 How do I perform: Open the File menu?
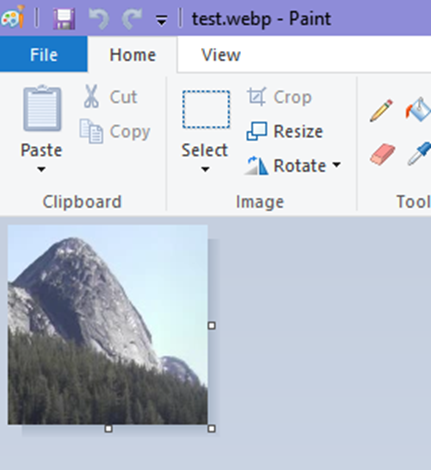44,54
